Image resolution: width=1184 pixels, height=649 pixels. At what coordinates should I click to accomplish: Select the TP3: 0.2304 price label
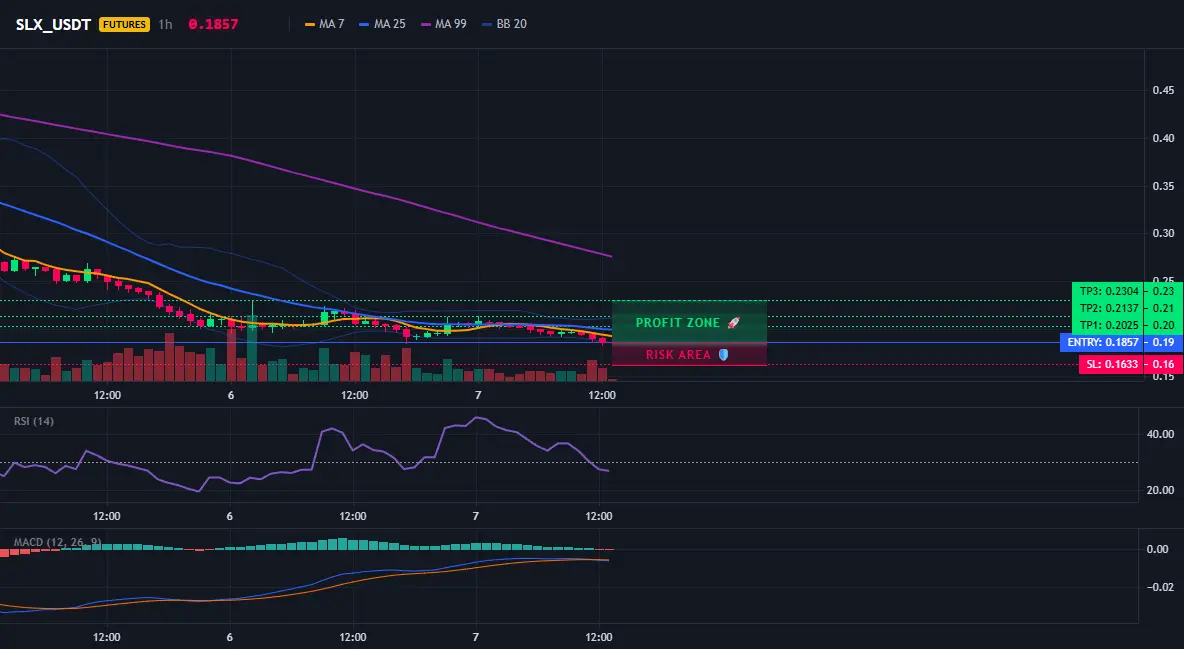pos(1108,291)
